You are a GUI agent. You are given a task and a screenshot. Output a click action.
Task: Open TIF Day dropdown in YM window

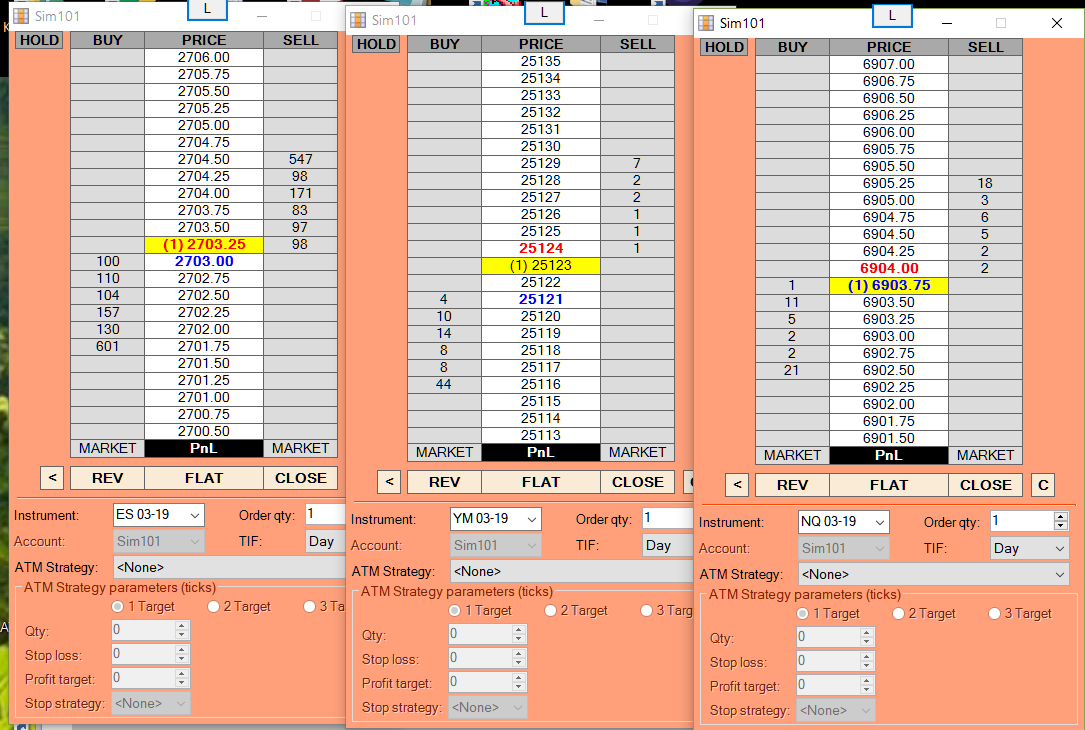click(668, 545)
